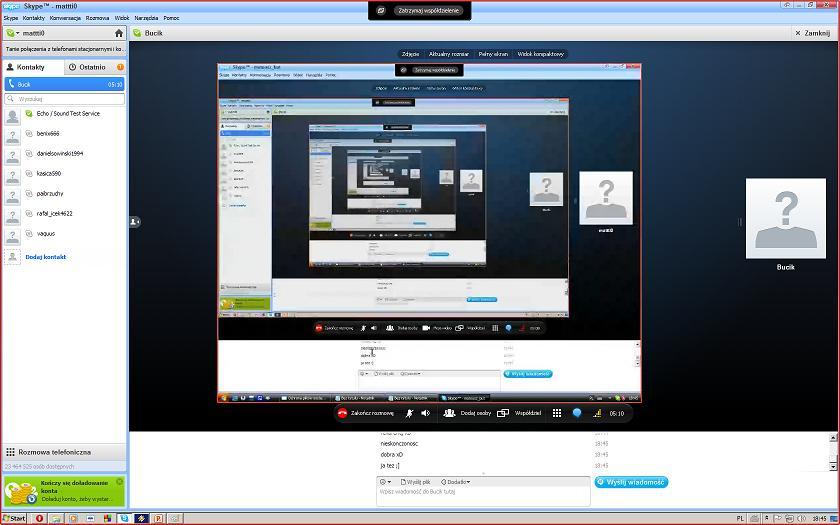Click the "nieskonczonosc" message in main chat
840x525 pixels.
(x=399, y=444)
